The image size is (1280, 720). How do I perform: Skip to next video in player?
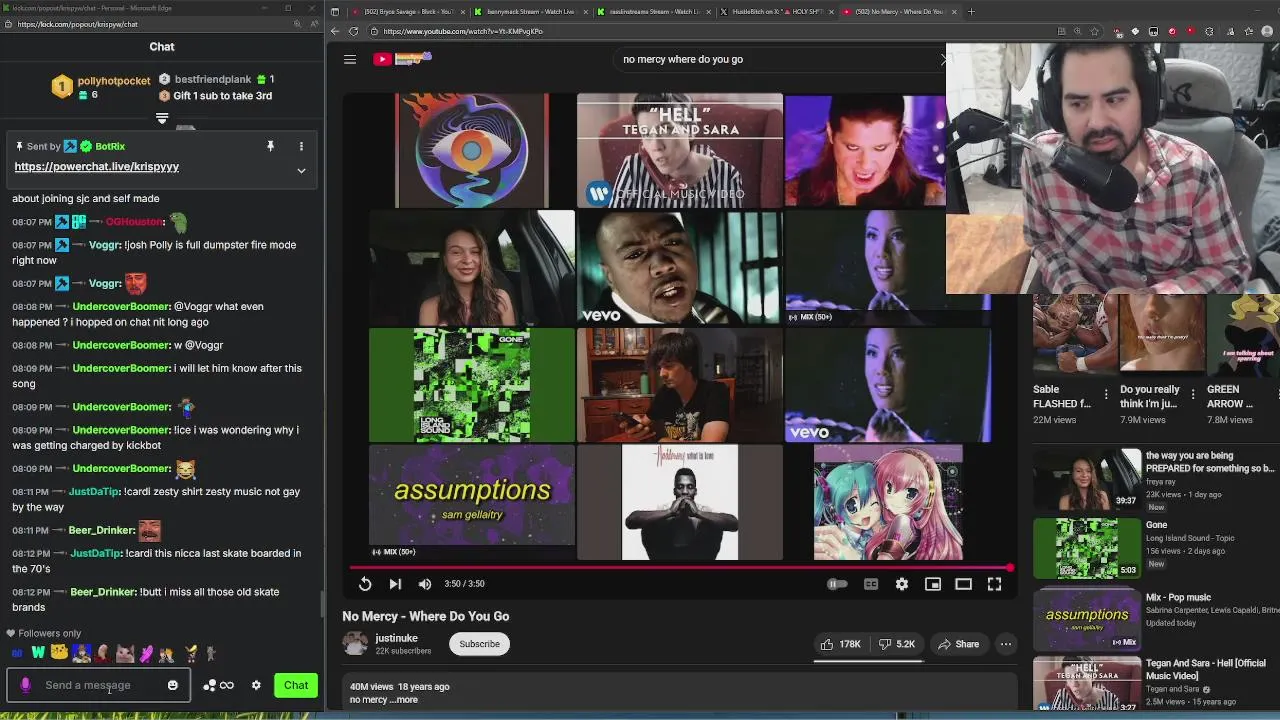395,584
